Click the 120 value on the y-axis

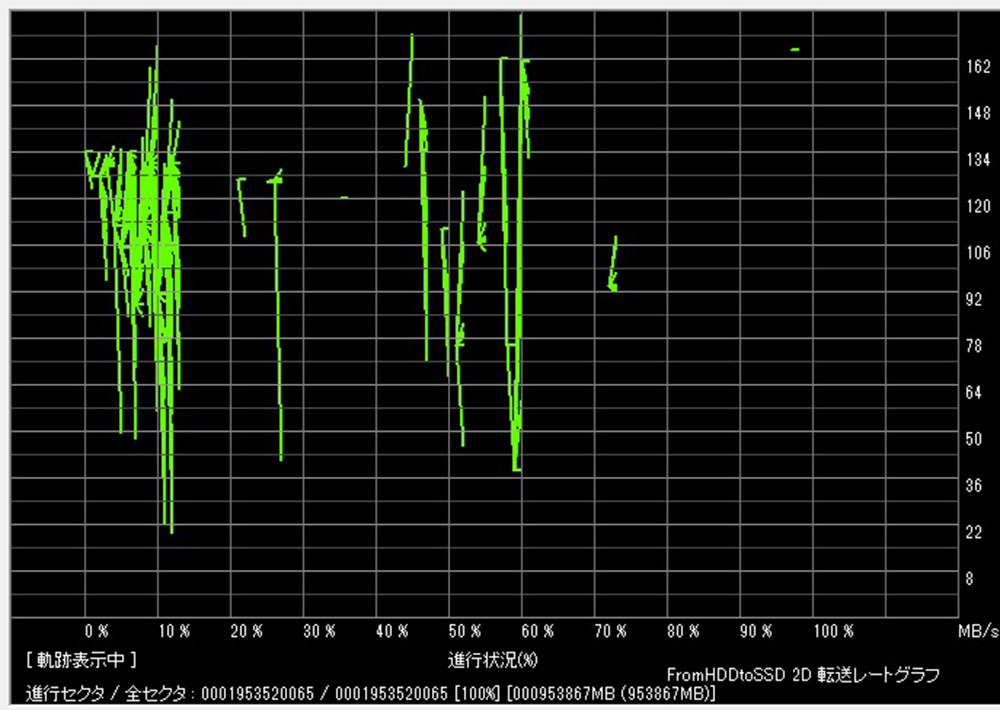coord(977,206)
